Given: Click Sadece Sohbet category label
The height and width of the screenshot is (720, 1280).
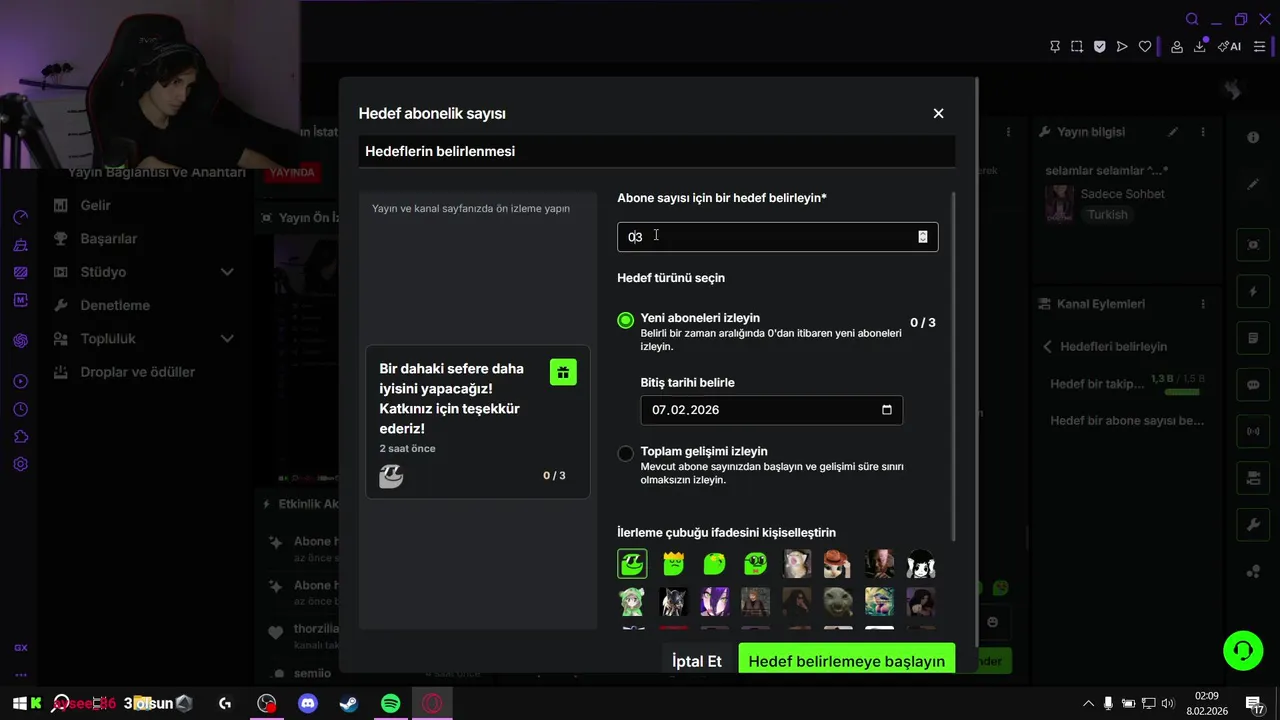Looking at the screenshot, I should (1123, 194).
